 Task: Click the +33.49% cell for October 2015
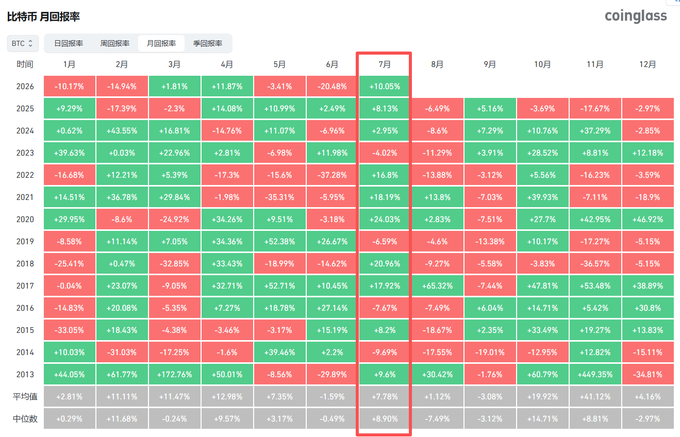tap(542, 330)
